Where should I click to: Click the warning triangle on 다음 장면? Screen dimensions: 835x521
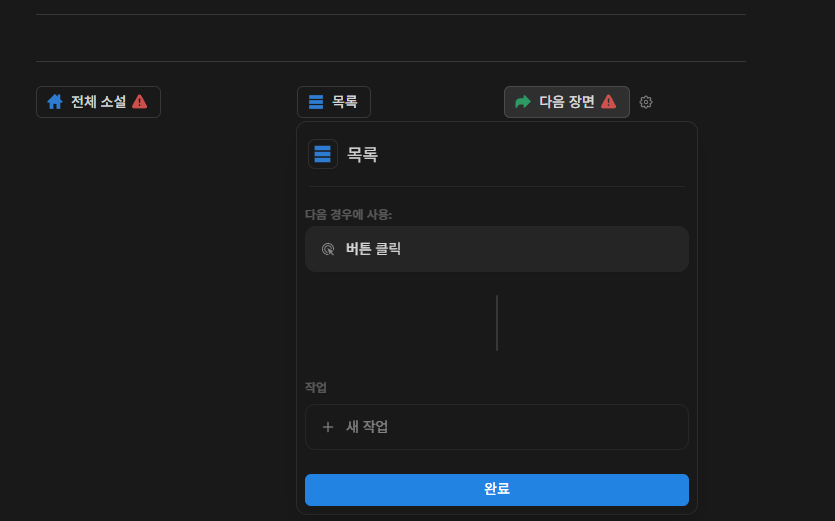609,102
